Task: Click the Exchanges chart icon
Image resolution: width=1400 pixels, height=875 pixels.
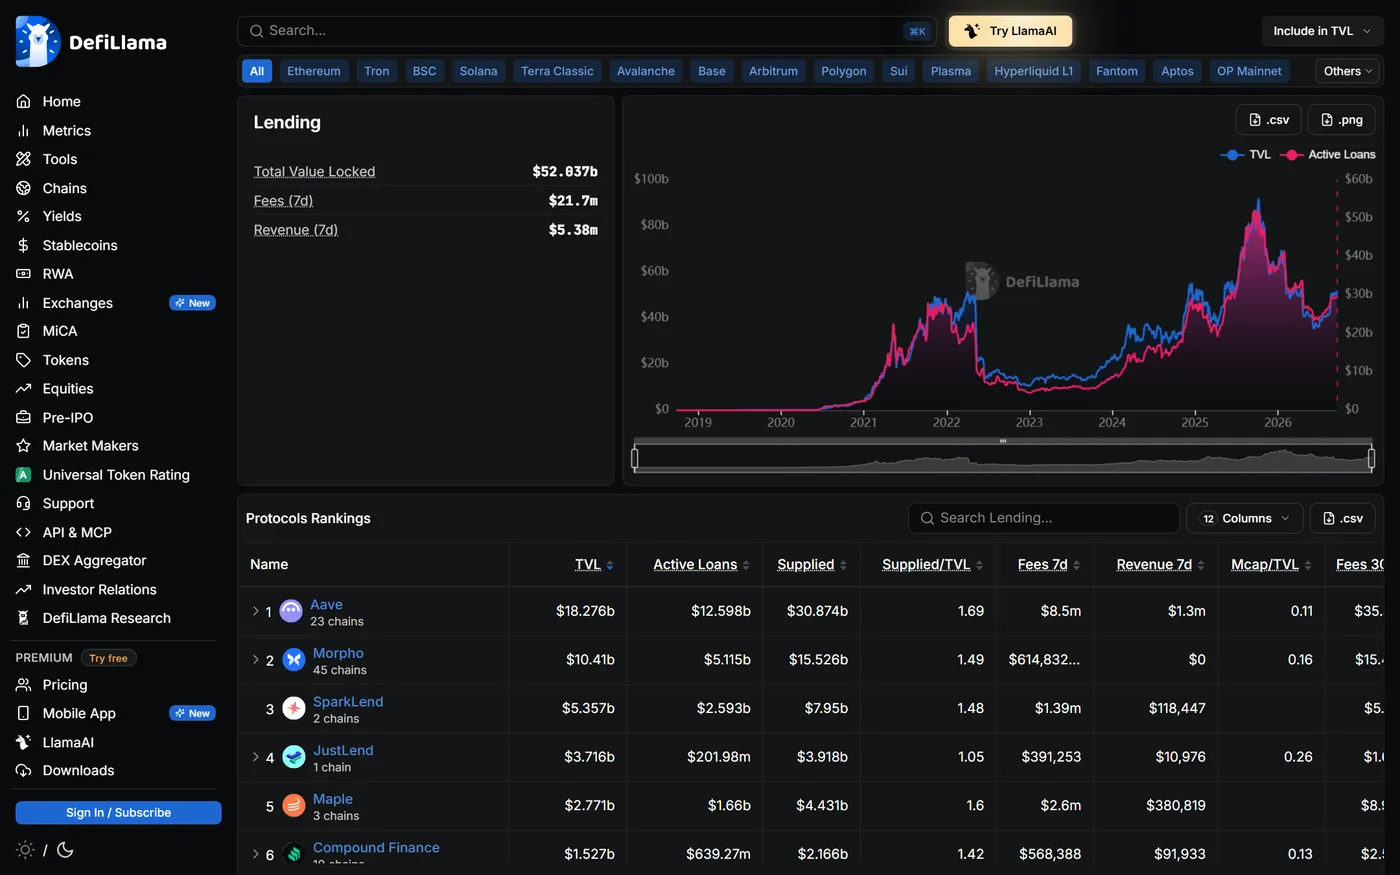Action: tap(24, 303)
